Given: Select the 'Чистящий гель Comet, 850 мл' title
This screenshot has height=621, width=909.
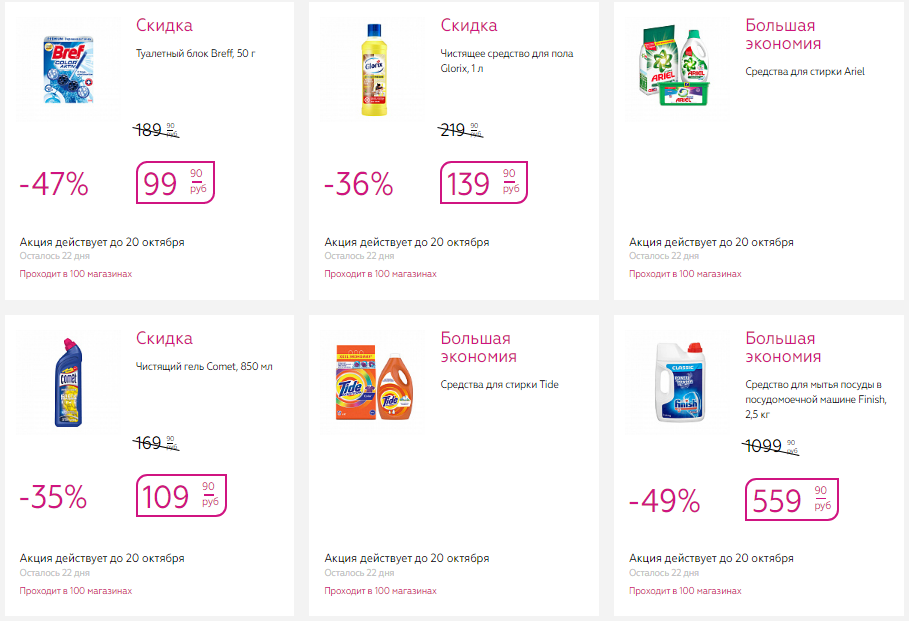Looking at the screenshot, I should pos(204,366).
